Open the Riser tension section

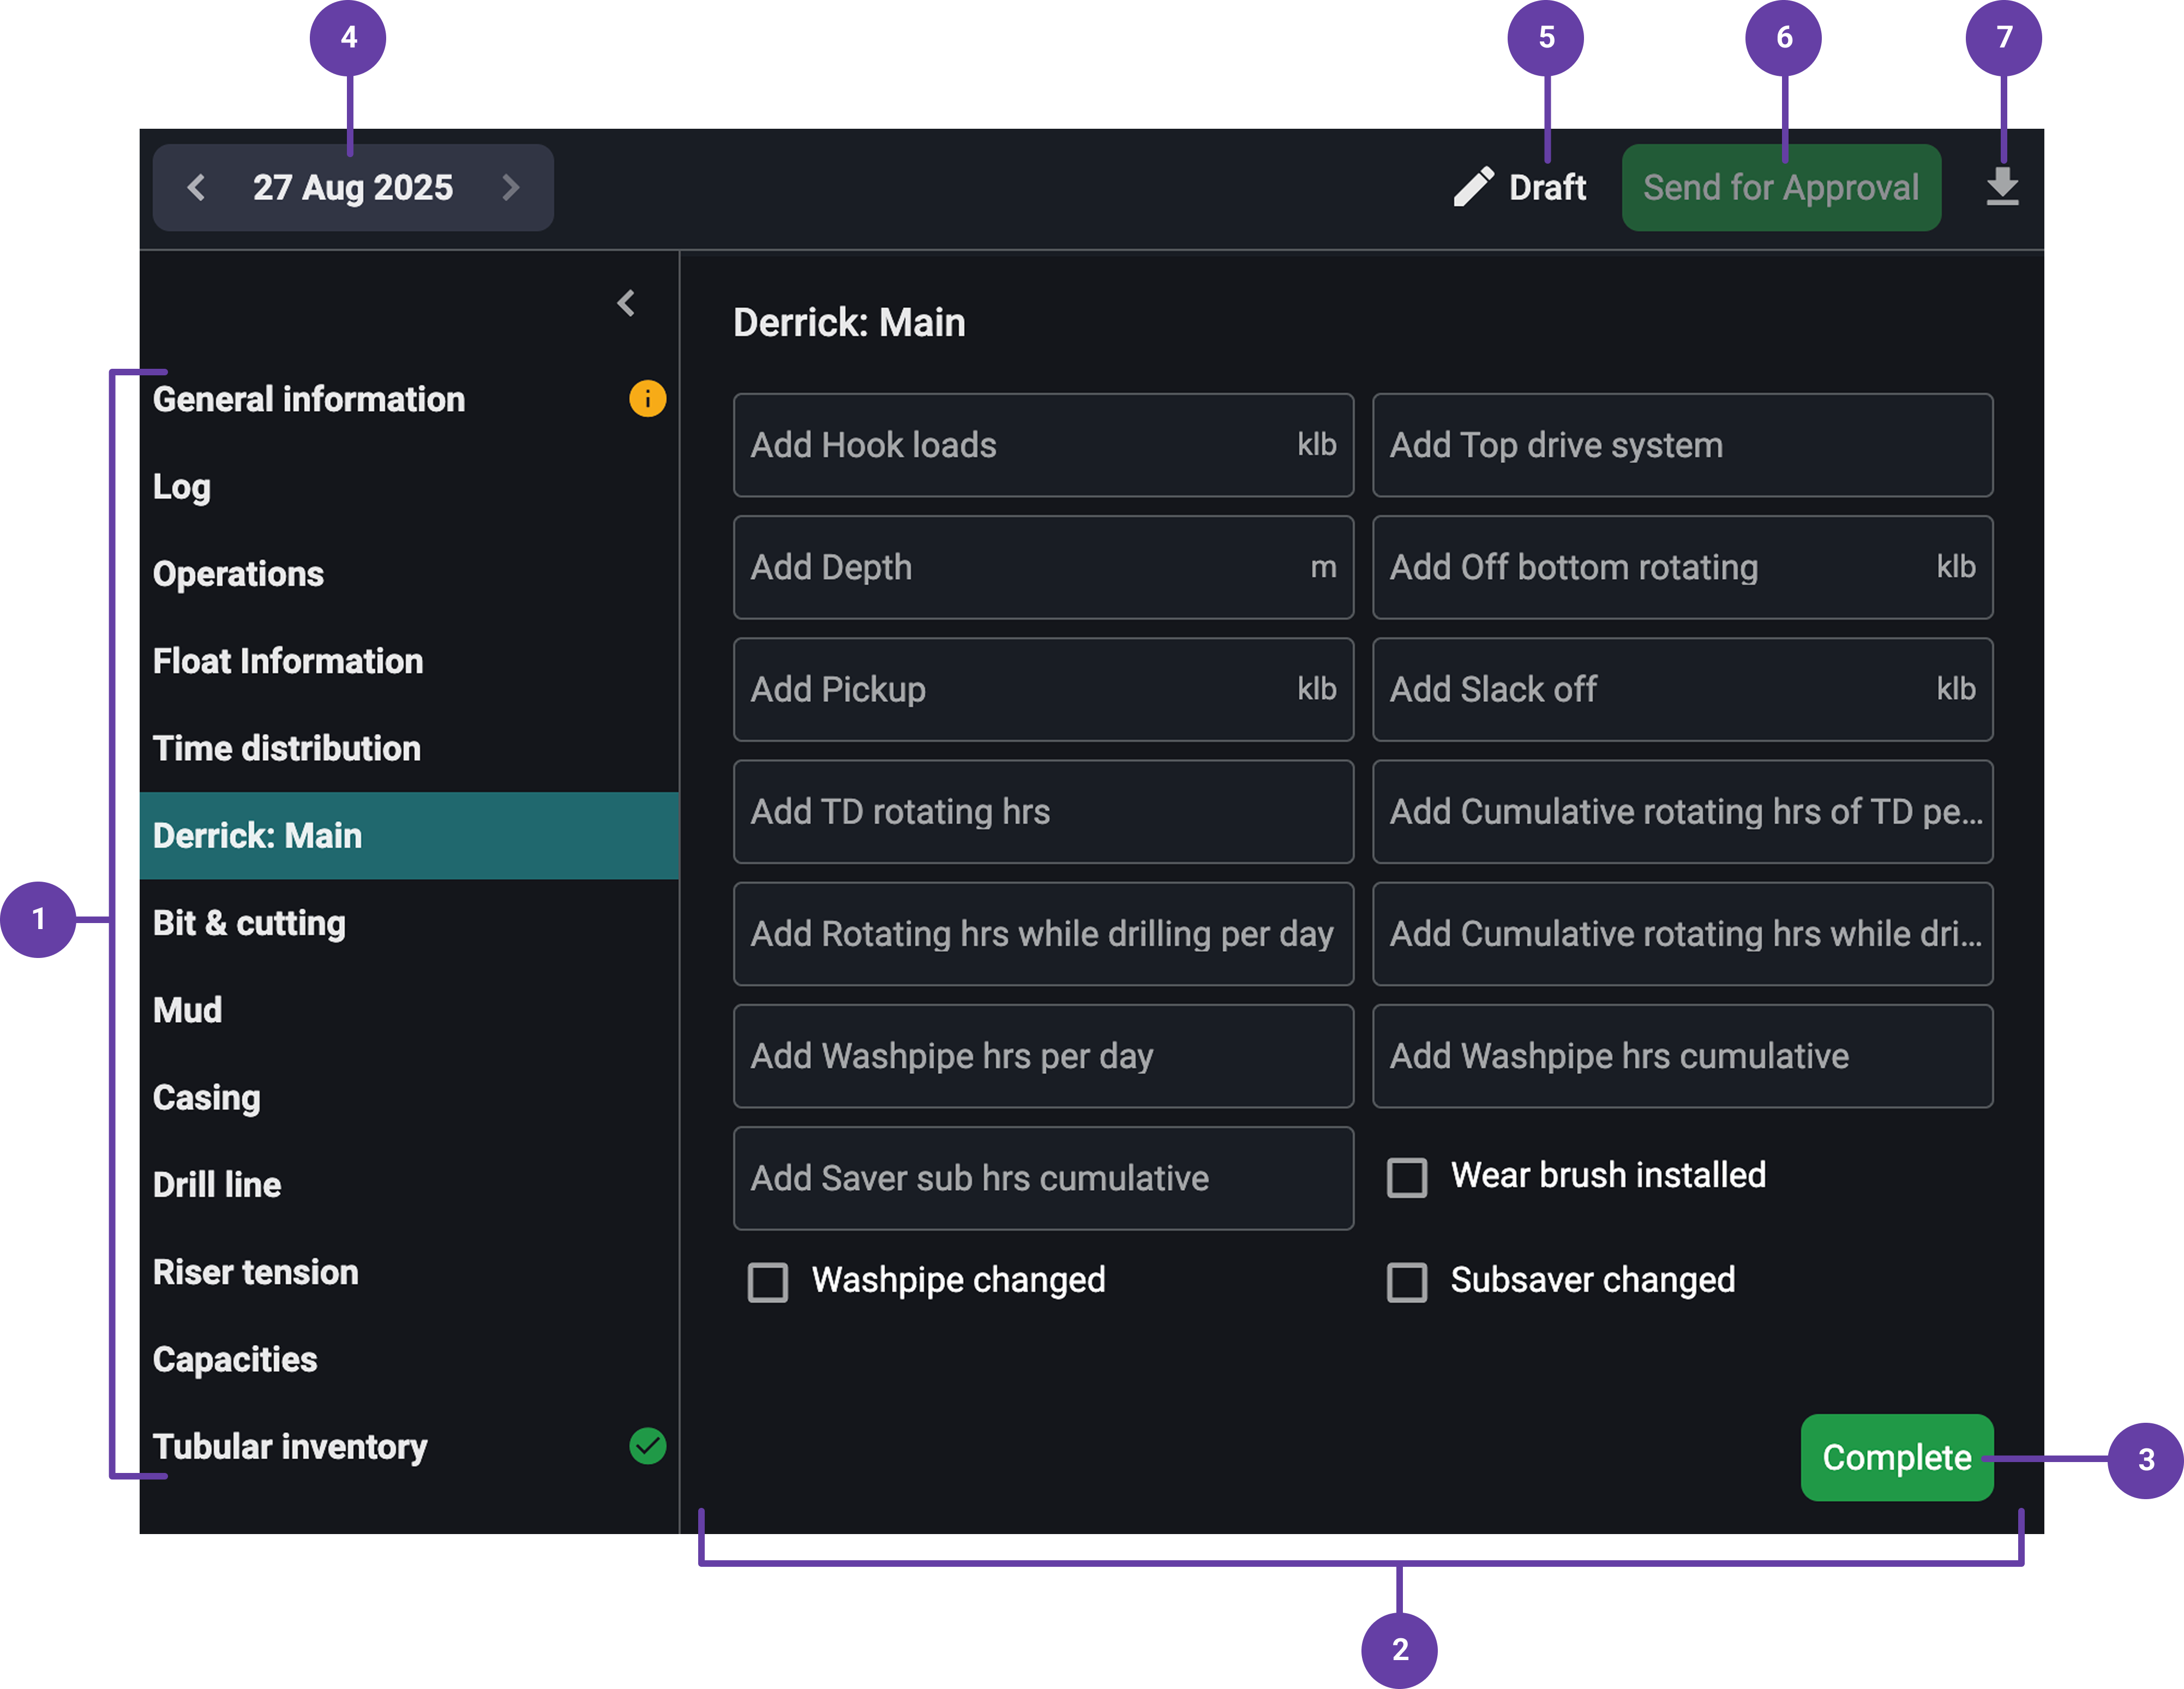[x=256, y=1272]
